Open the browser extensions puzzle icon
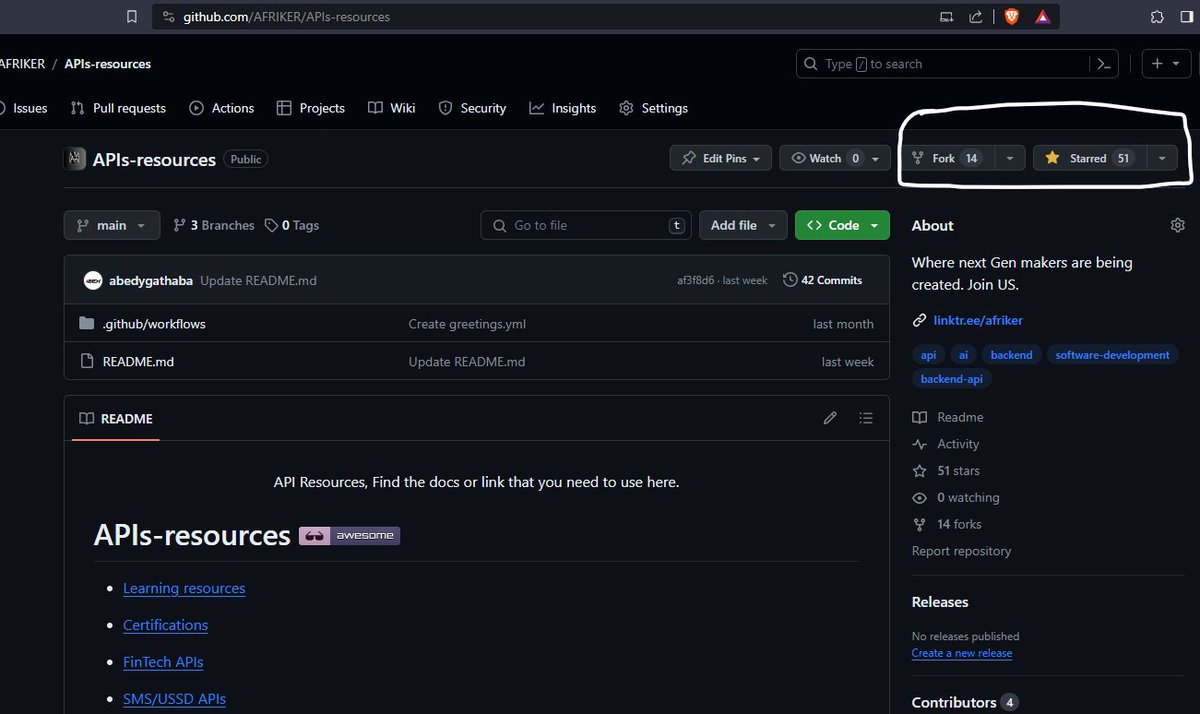The width and height of the screenshot is (1200, 714). (1157, 17)
